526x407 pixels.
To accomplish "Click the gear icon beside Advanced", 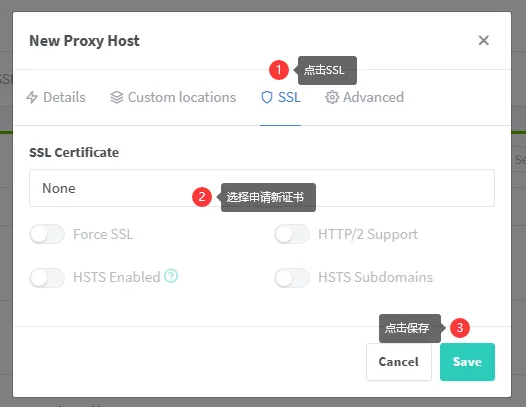I will [x=332, y=97].
